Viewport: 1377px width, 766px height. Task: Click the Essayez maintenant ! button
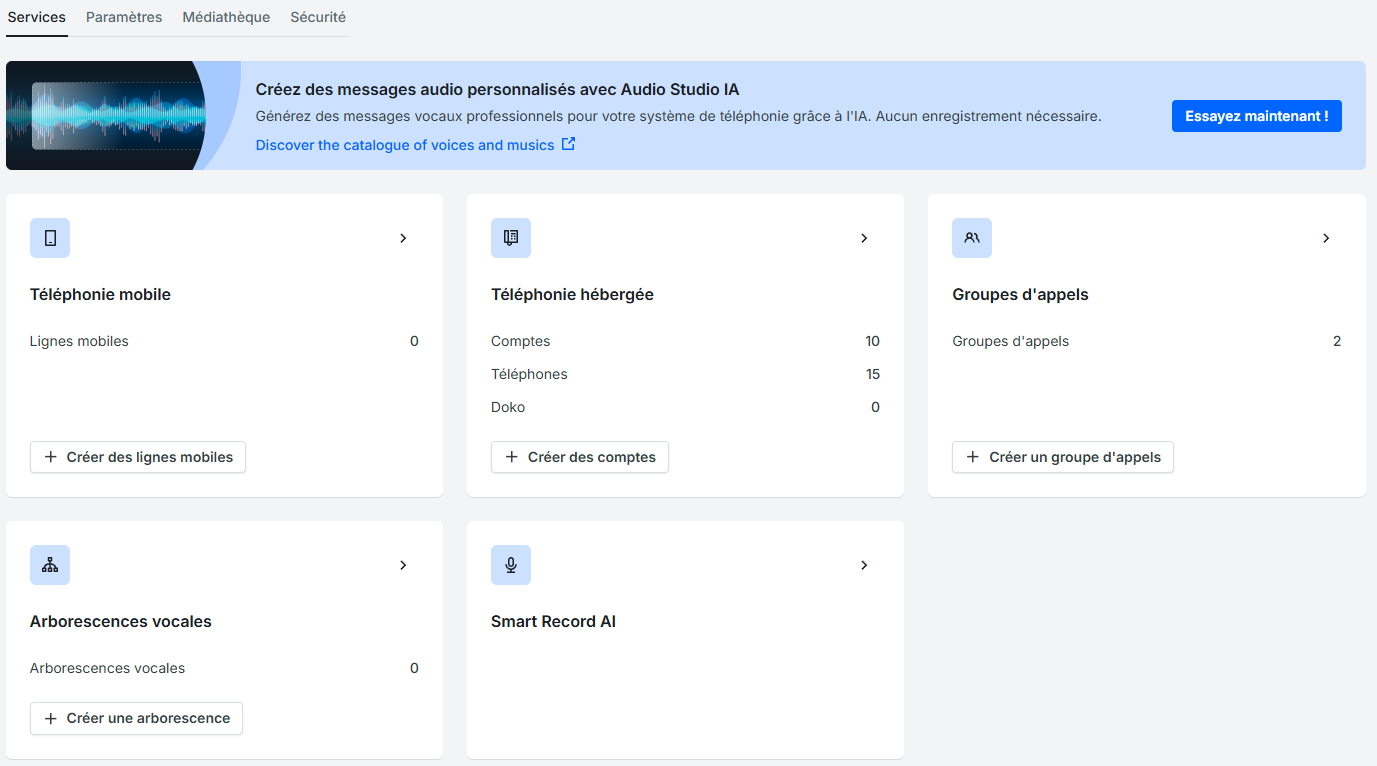pos(1257,116)
